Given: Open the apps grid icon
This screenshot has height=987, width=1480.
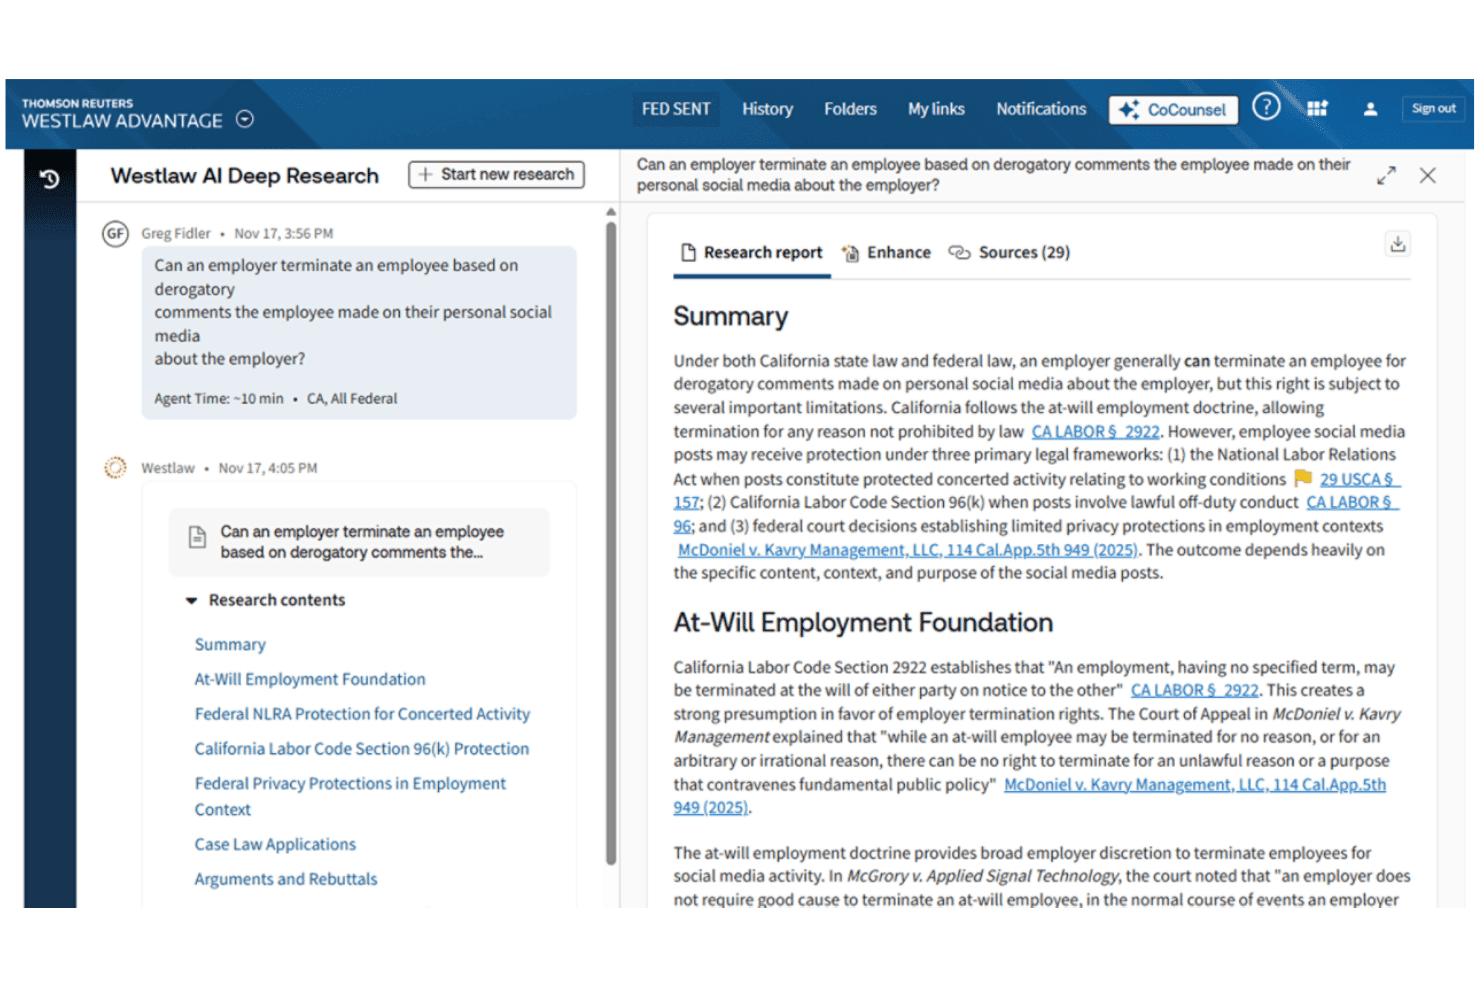Looking at the screenshot, I should coord(1317,109).
